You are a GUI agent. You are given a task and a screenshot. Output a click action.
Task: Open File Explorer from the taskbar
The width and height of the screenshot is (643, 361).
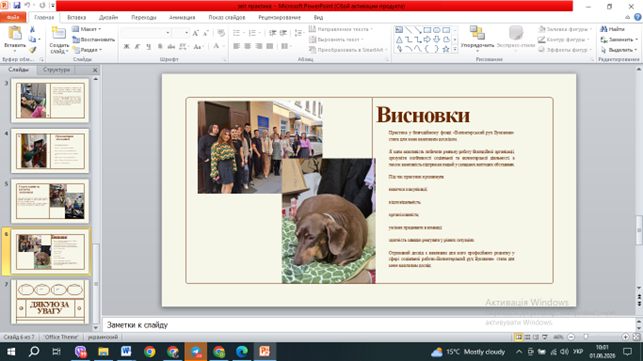[x=103, y=352]
